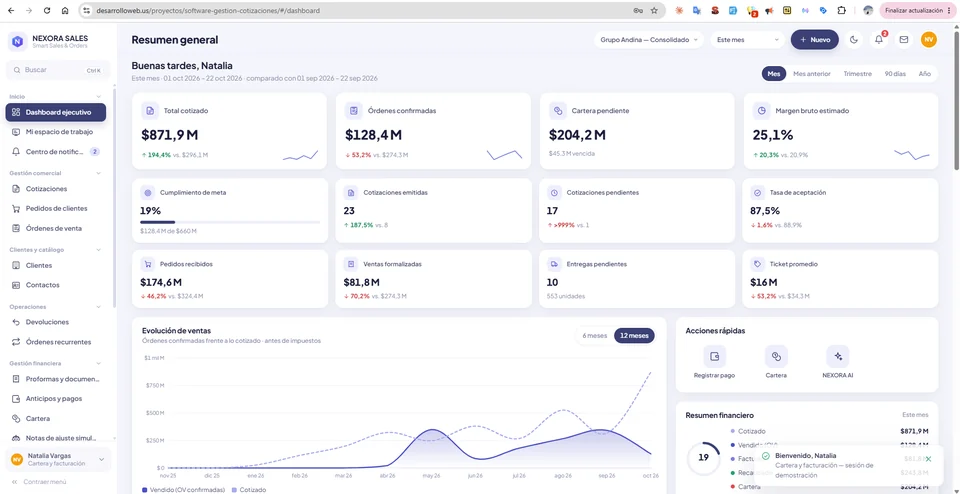Click the Cotizaciones pendientes clock icon
The image size is (960, 494).
coord(554,192)
